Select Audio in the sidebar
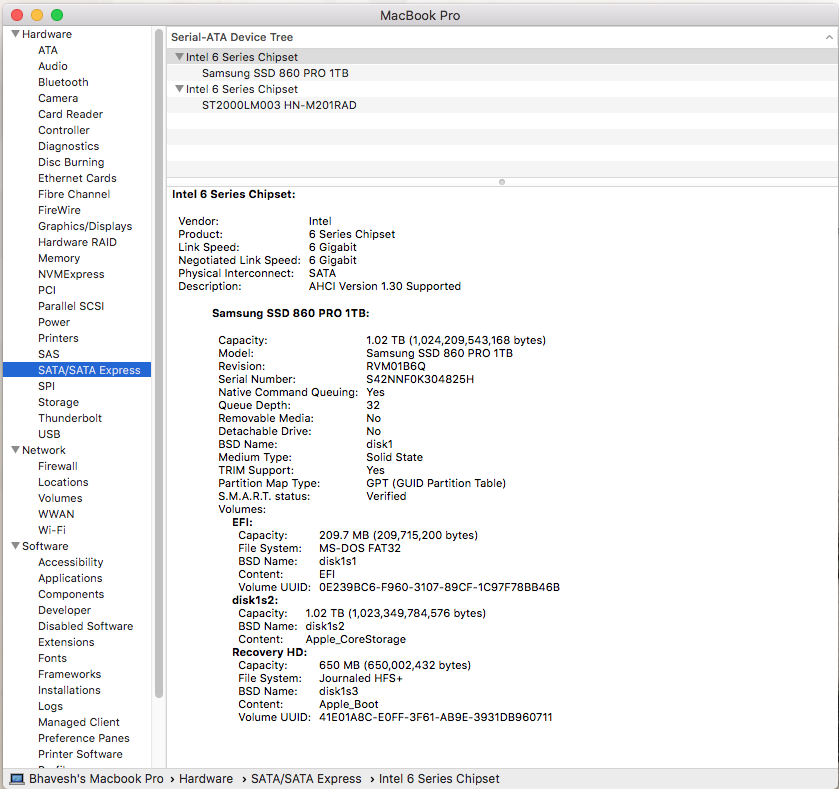 pyautogui.click(x=52, y=66)
